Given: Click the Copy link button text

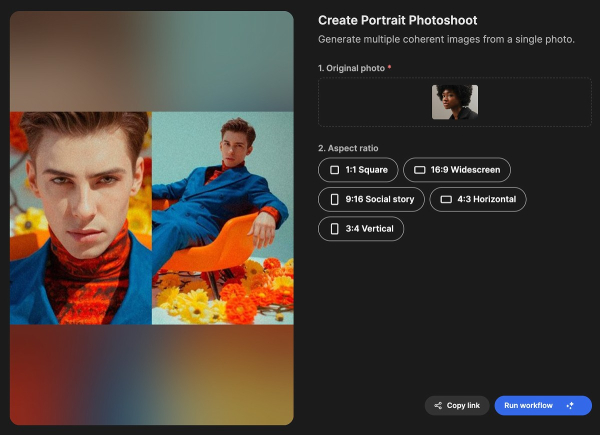Looking at the screenshot, I should 463,406.
